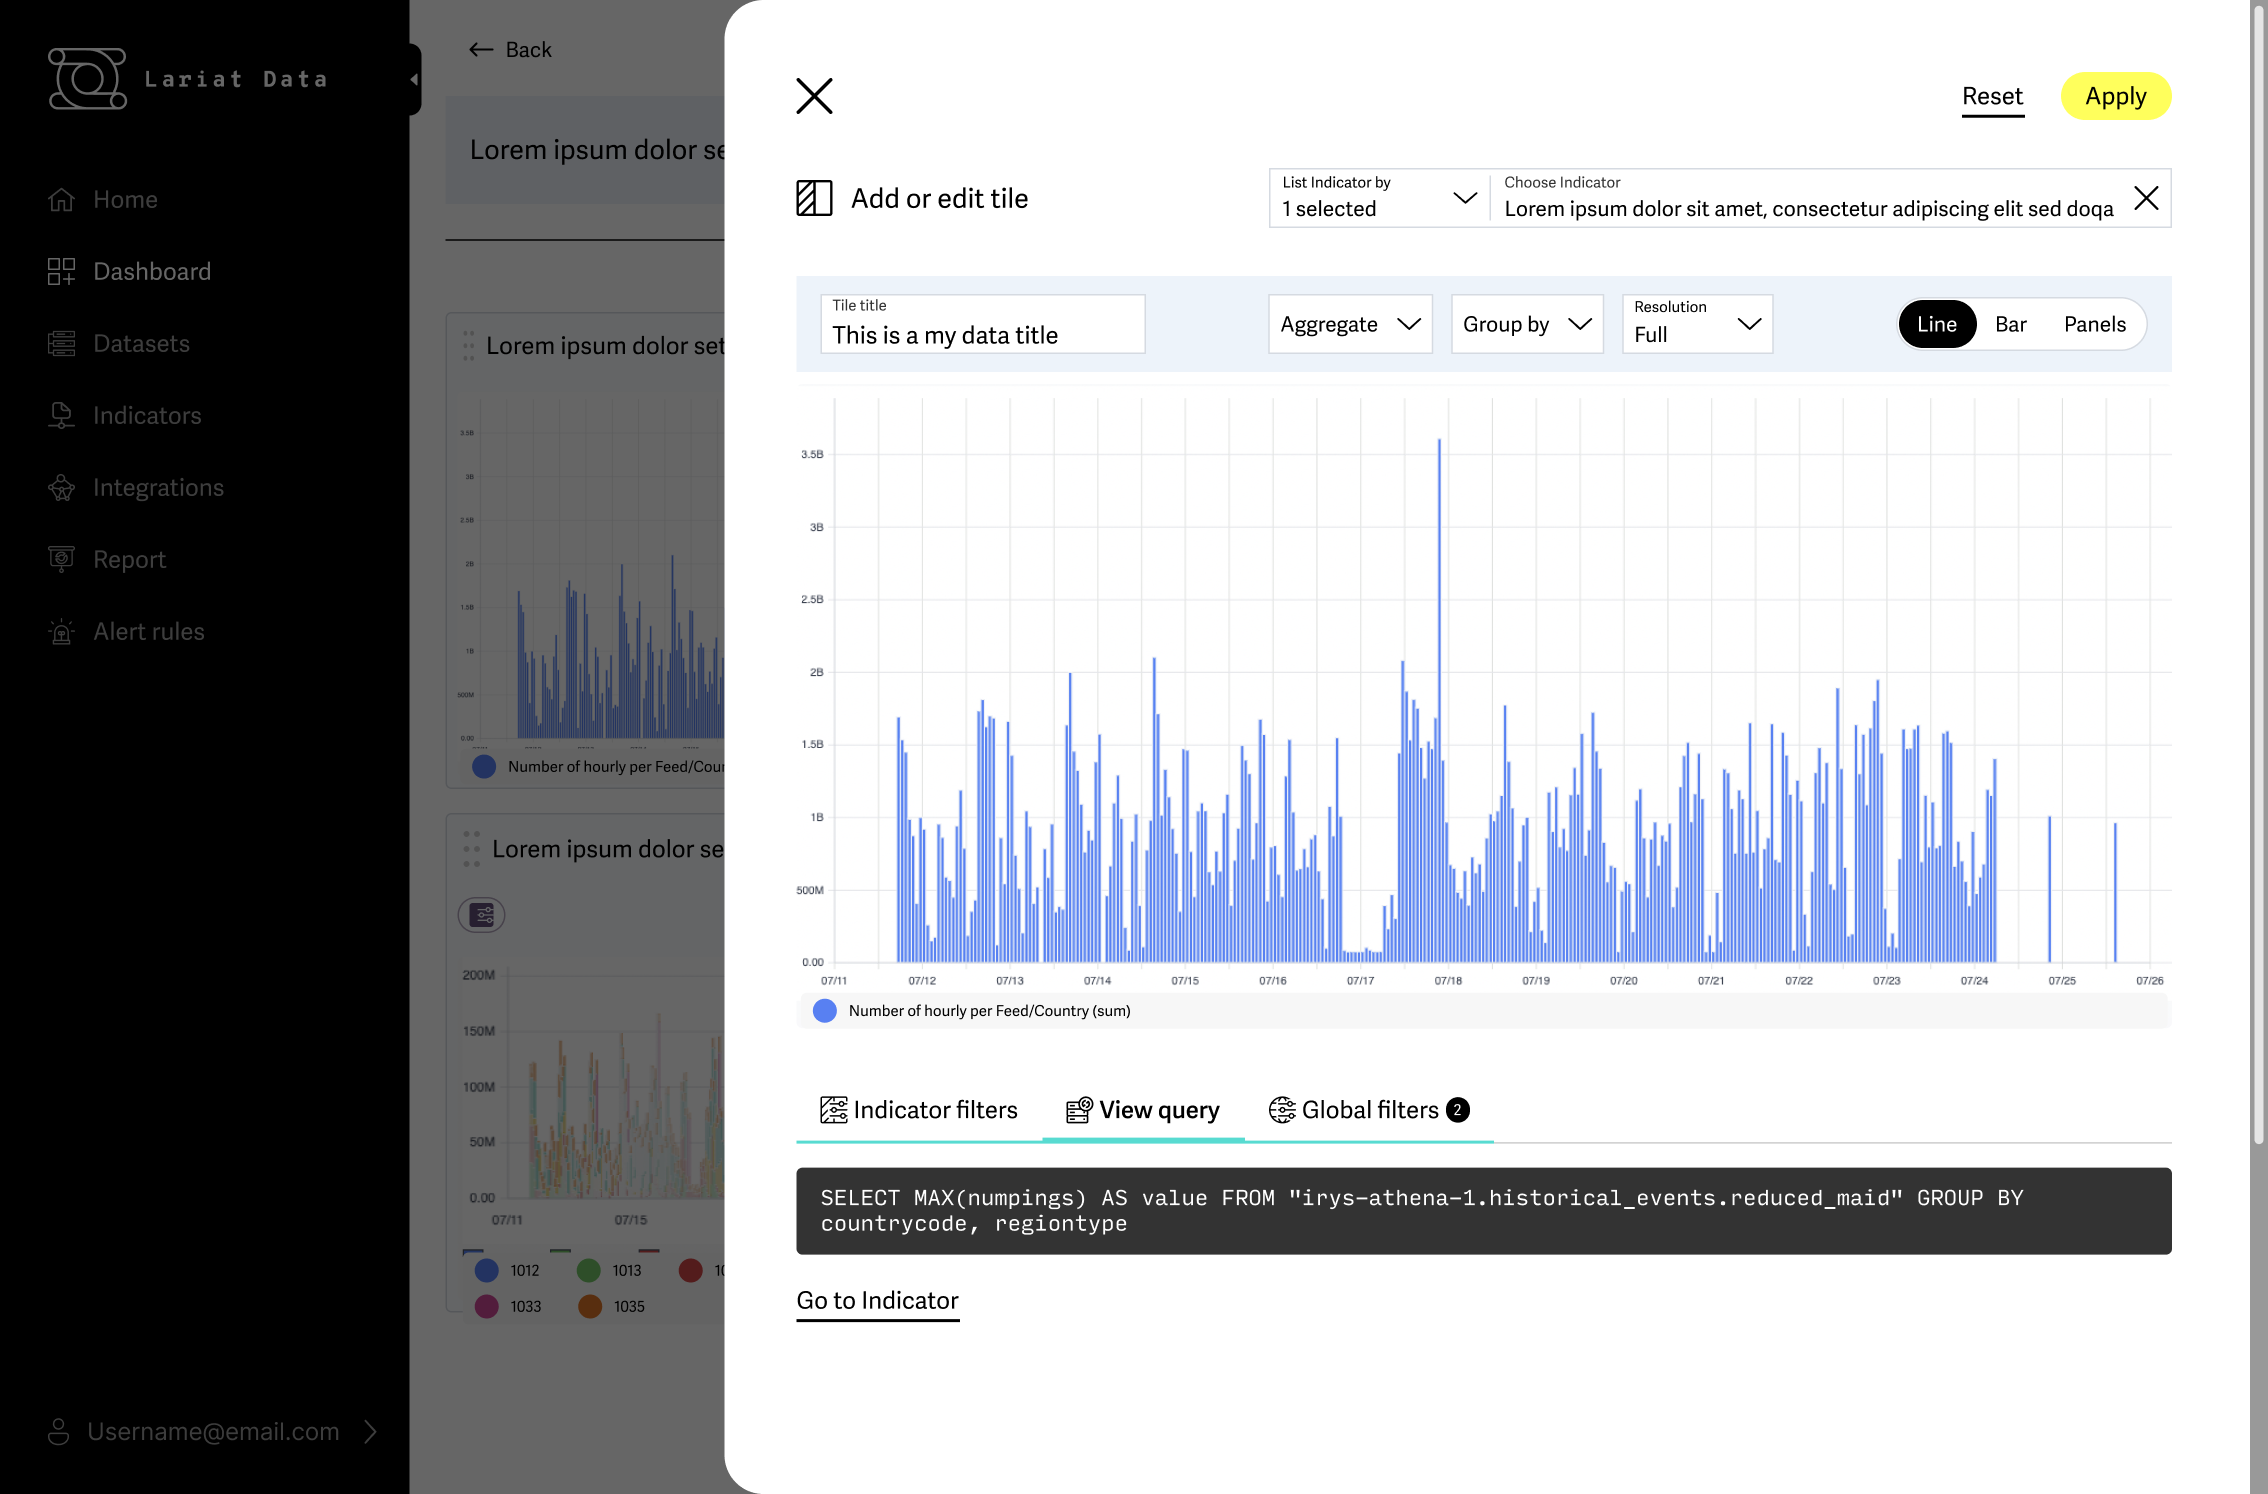Click the filter icon on second tile
Image resolution: width=2268 pixels, height=1494 pixels.
click(482, 915)
